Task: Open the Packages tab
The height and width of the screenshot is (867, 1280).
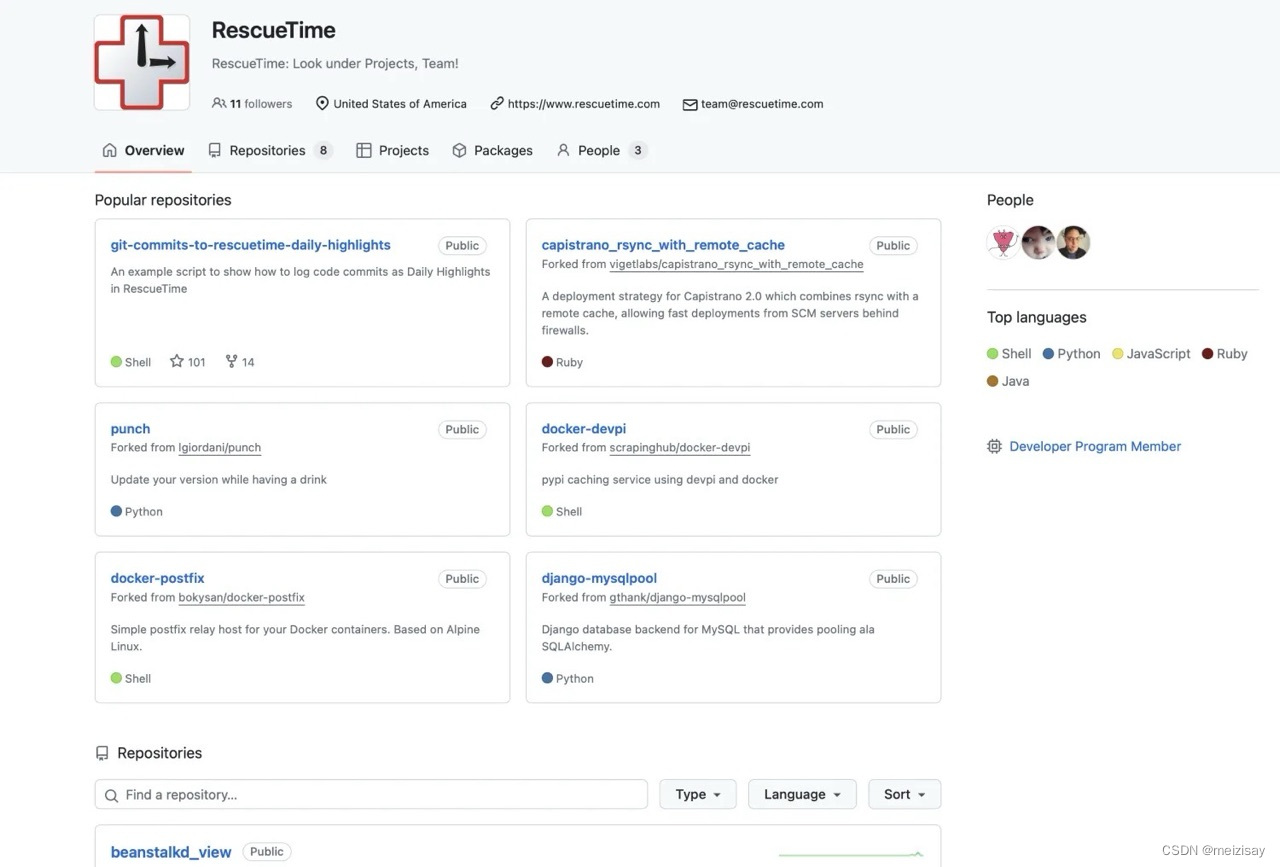Action: point(492,150)
